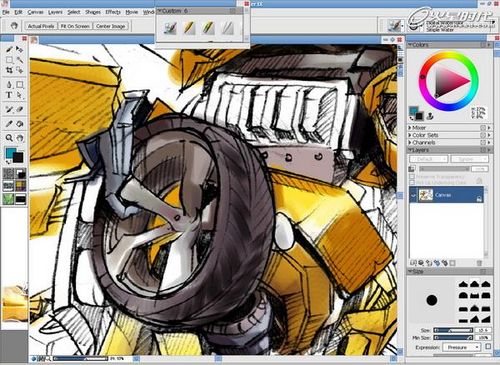Open the Select menu
The height and width of the screenshot is (365, 500).
[x=74, y=12]
